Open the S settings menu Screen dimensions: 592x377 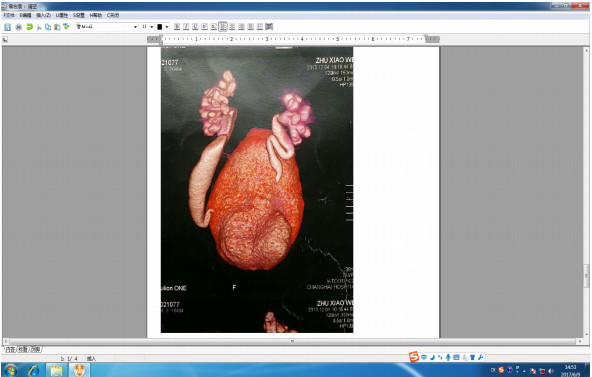coord(79,15)
